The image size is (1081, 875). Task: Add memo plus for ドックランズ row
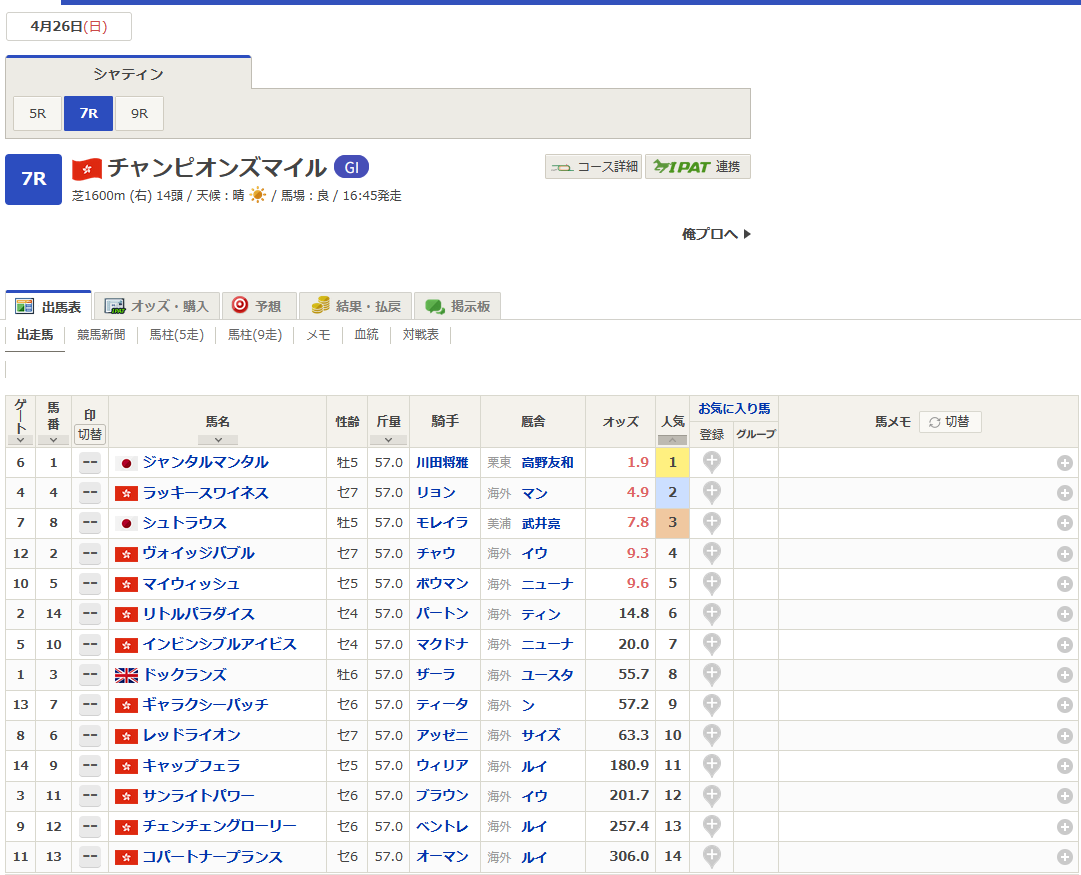pyautogui.click(x=1064, y=675)
